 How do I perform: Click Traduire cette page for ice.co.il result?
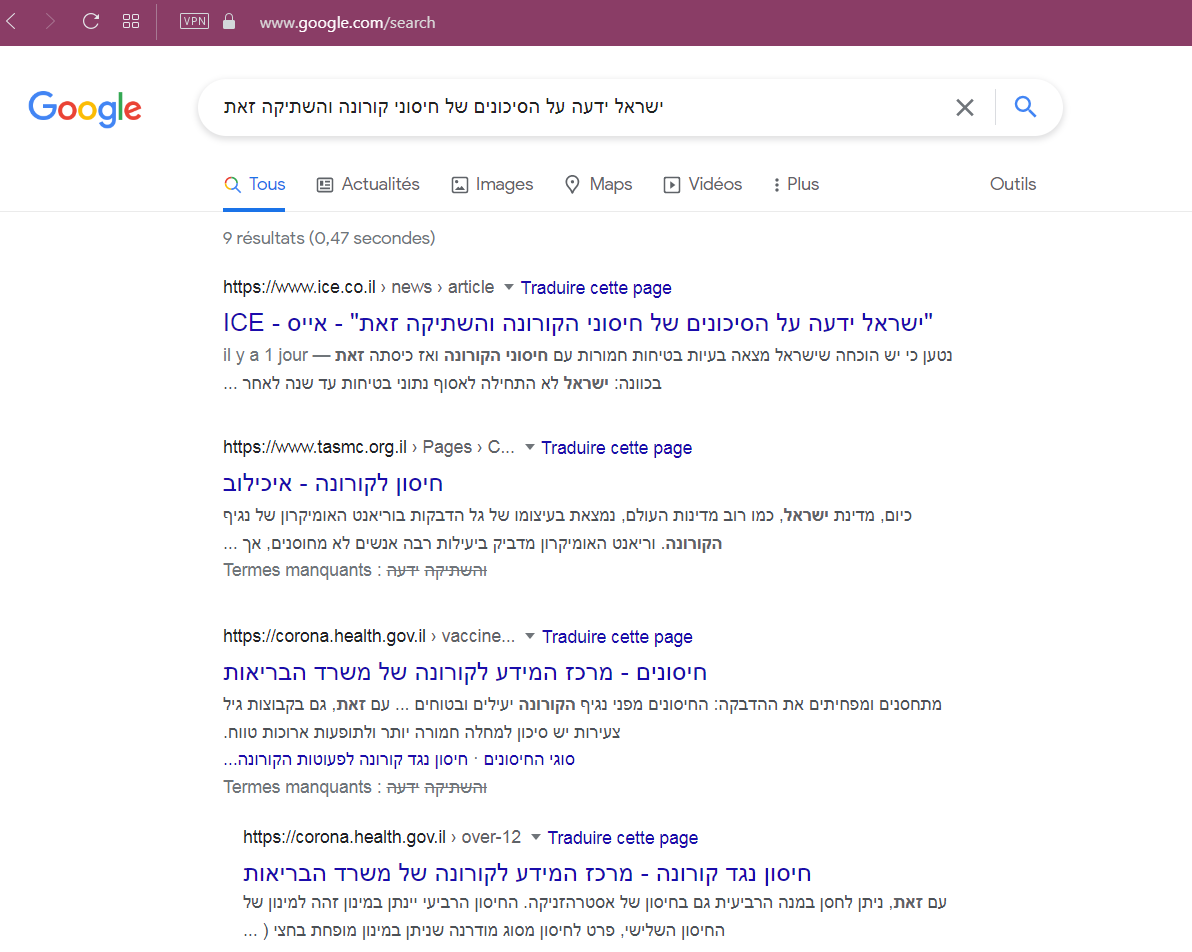596,287
